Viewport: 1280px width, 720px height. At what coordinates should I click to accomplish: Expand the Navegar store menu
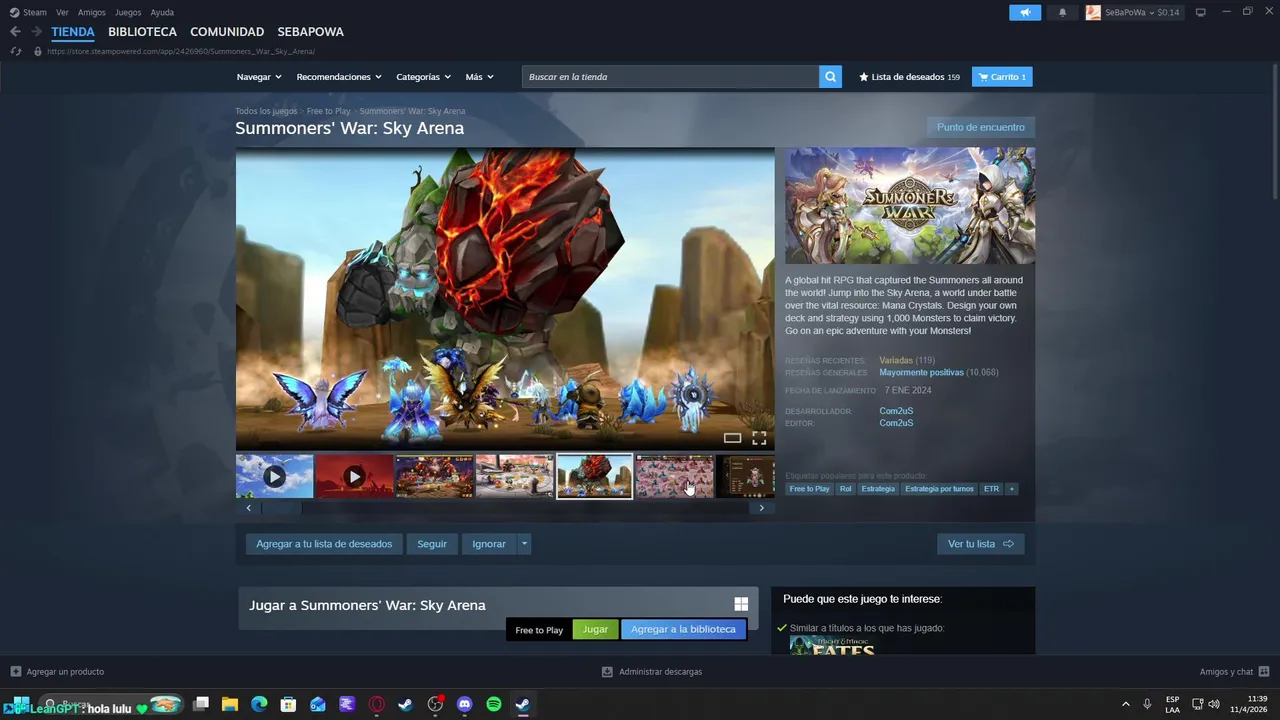[259, 77]
